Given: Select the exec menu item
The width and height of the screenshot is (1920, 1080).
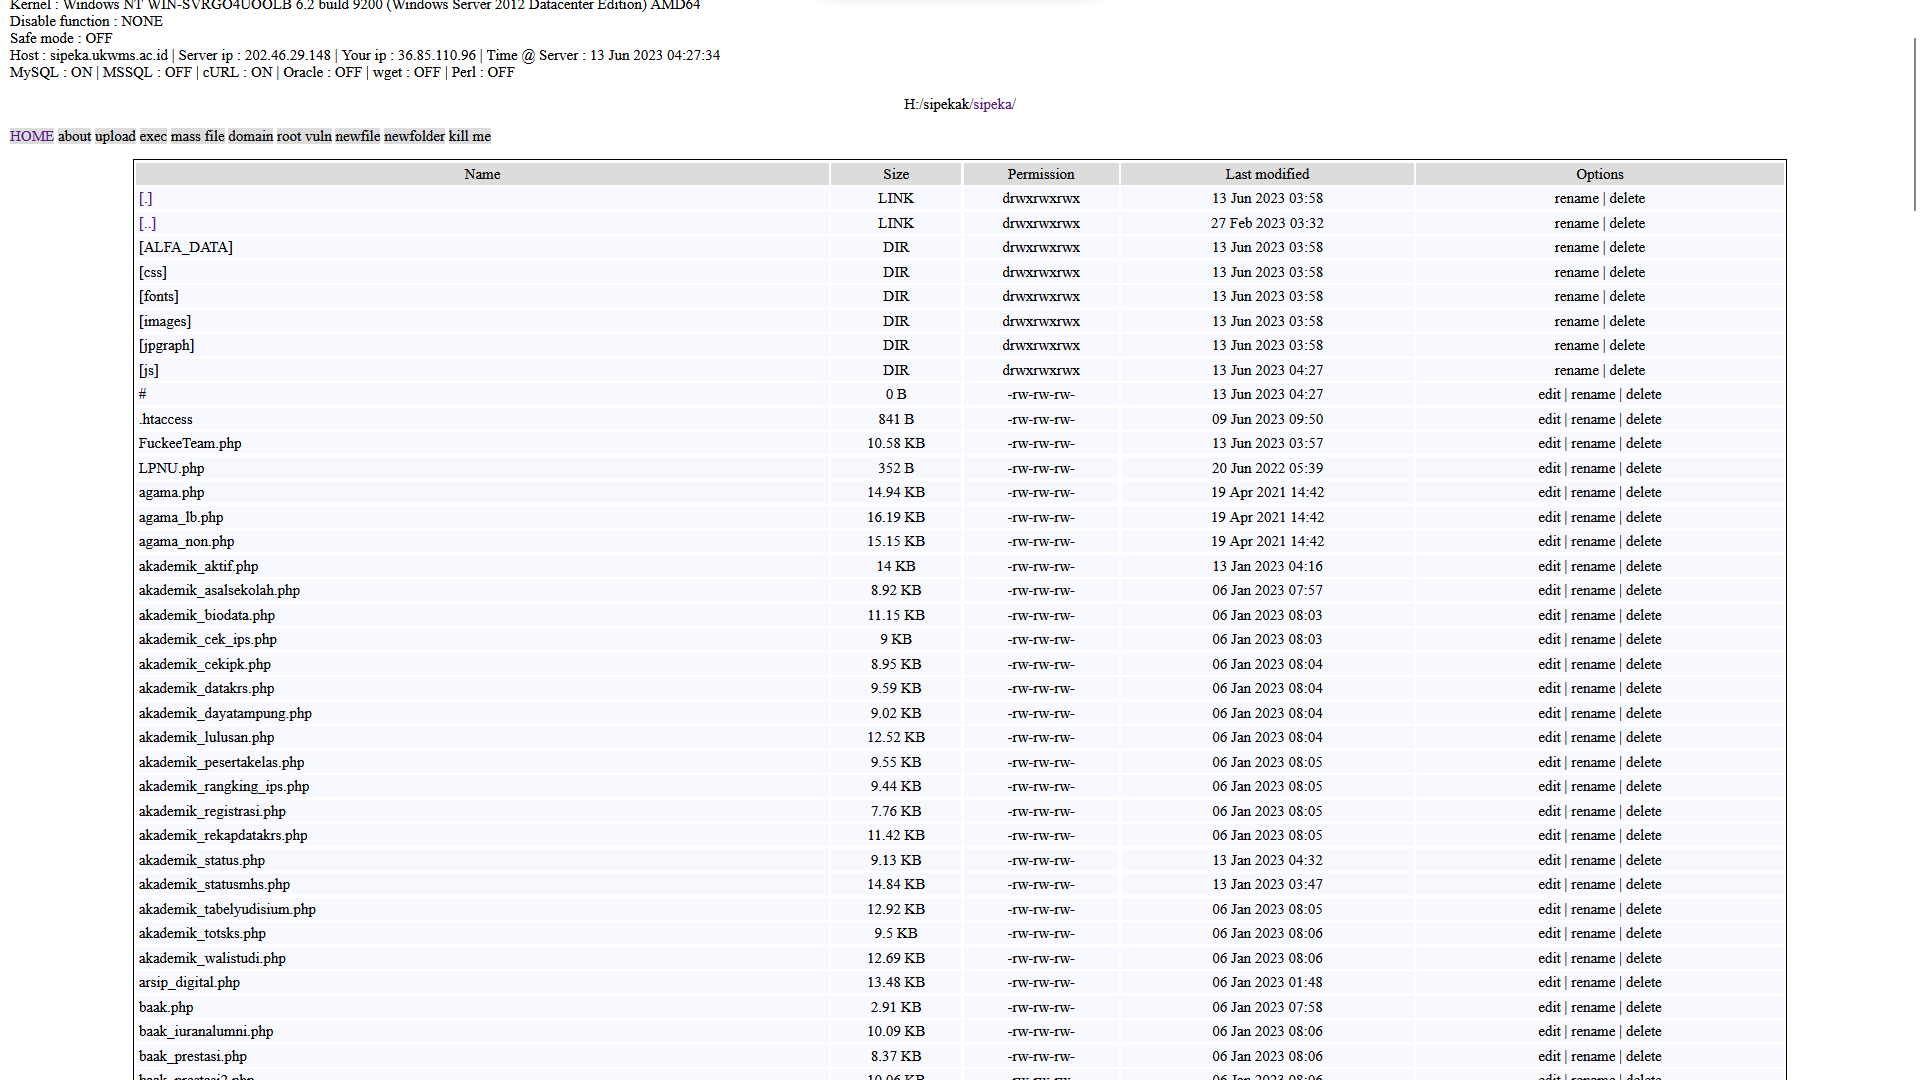Looking at the screenshot, I should [153, 136].
